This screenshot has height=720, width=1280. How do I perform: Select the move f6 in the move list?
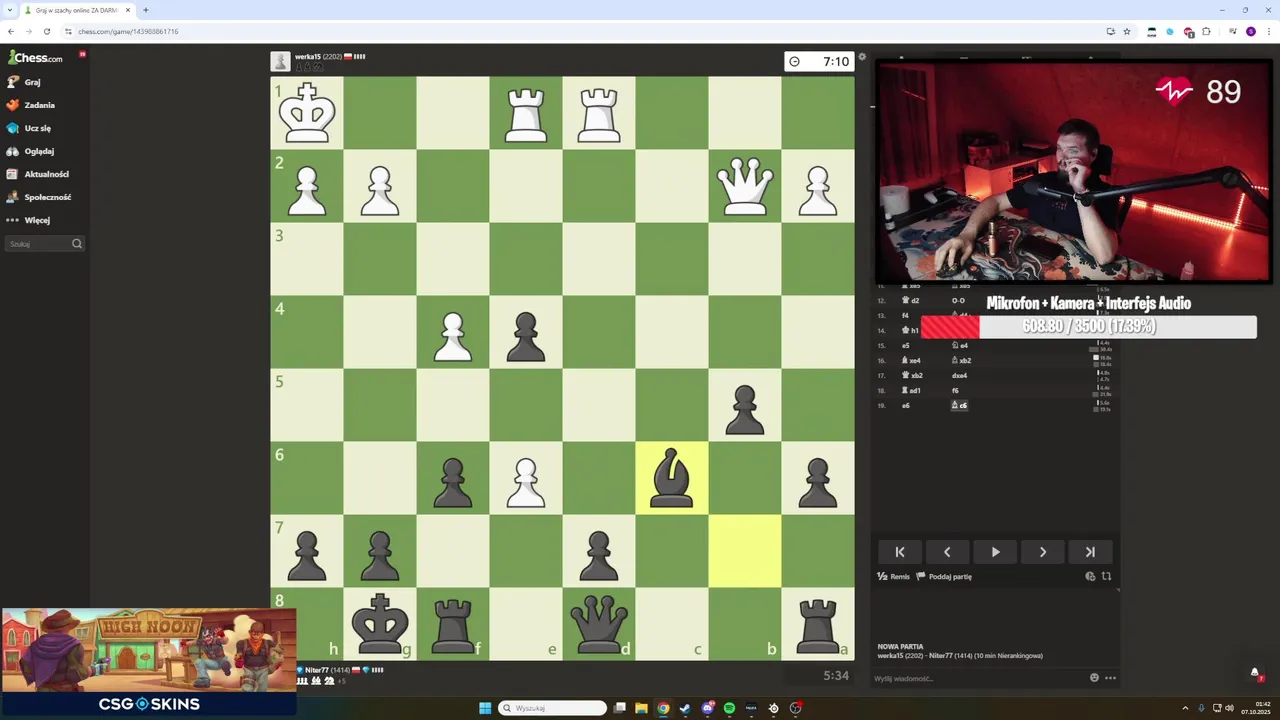[955, 391]
